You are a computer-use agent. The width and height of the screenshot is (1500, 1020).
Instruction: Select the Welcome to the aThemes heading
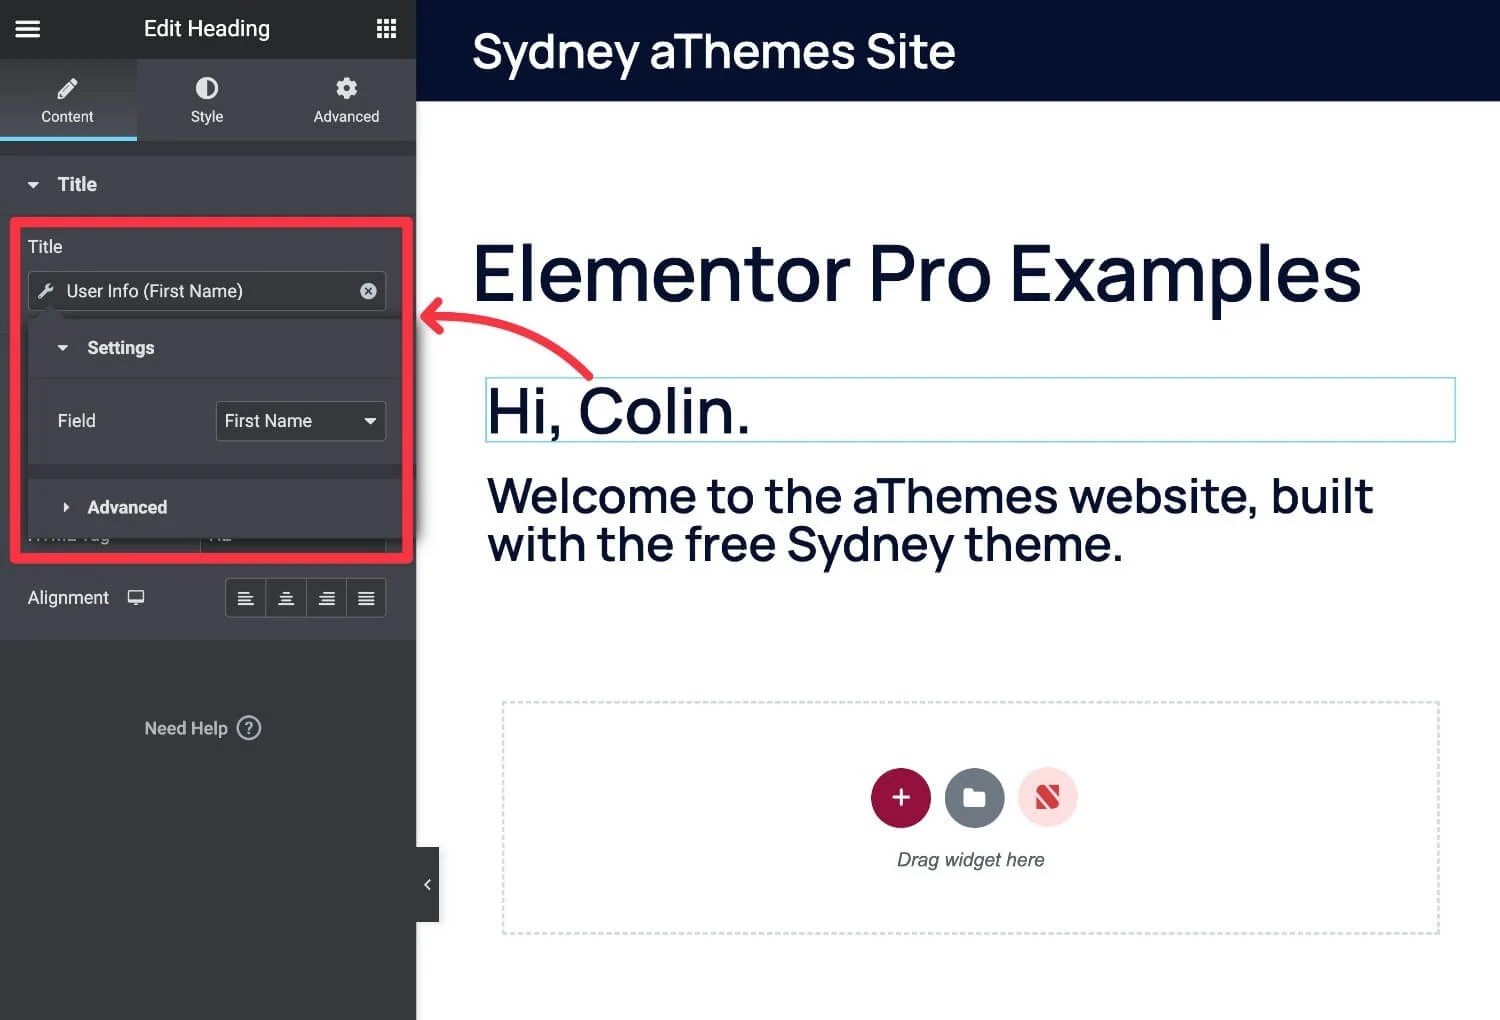tap(930, 520)
